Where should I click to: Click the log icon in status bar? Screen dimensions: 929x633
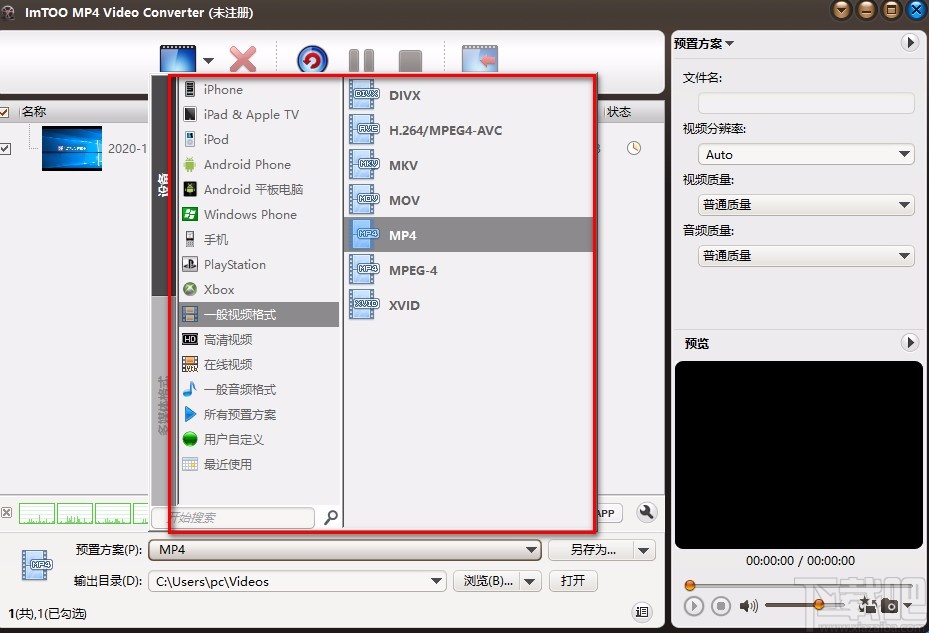[642, 612]
